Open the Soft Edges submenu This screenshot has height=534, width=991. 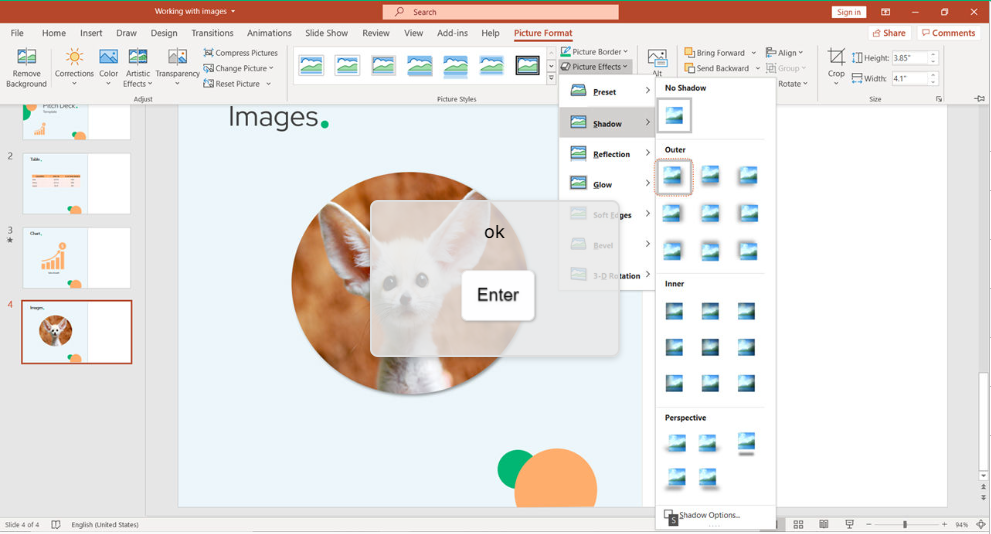pos(607,215)
